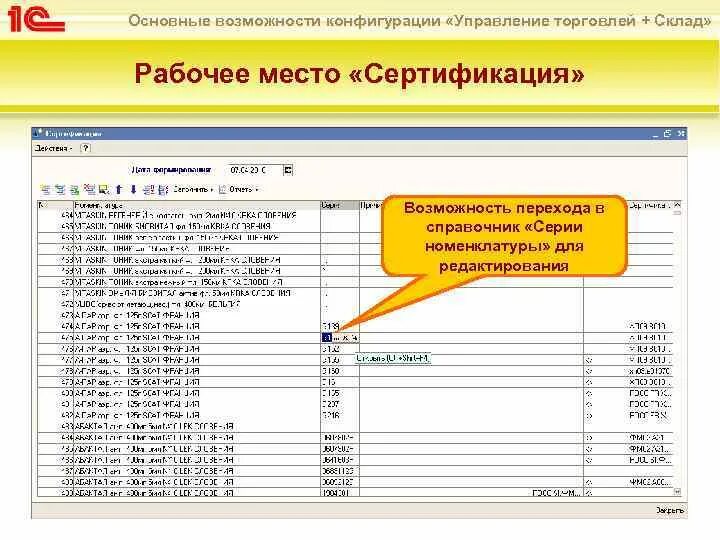Move row down with blue down arrow
This screenshot has height=540, width=720.
pyautogui.click(x=134, y=189)
